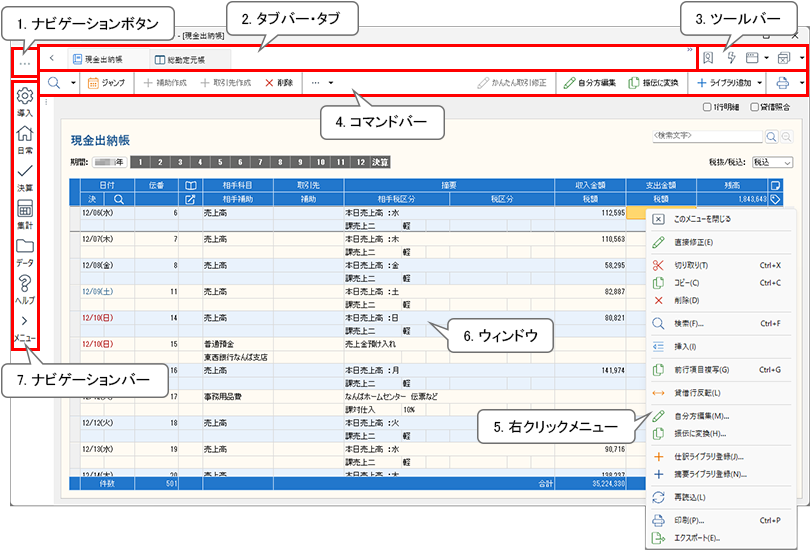Click the 期間 year field
Viewport: 810px width, 550px height.
pos(110,162)
